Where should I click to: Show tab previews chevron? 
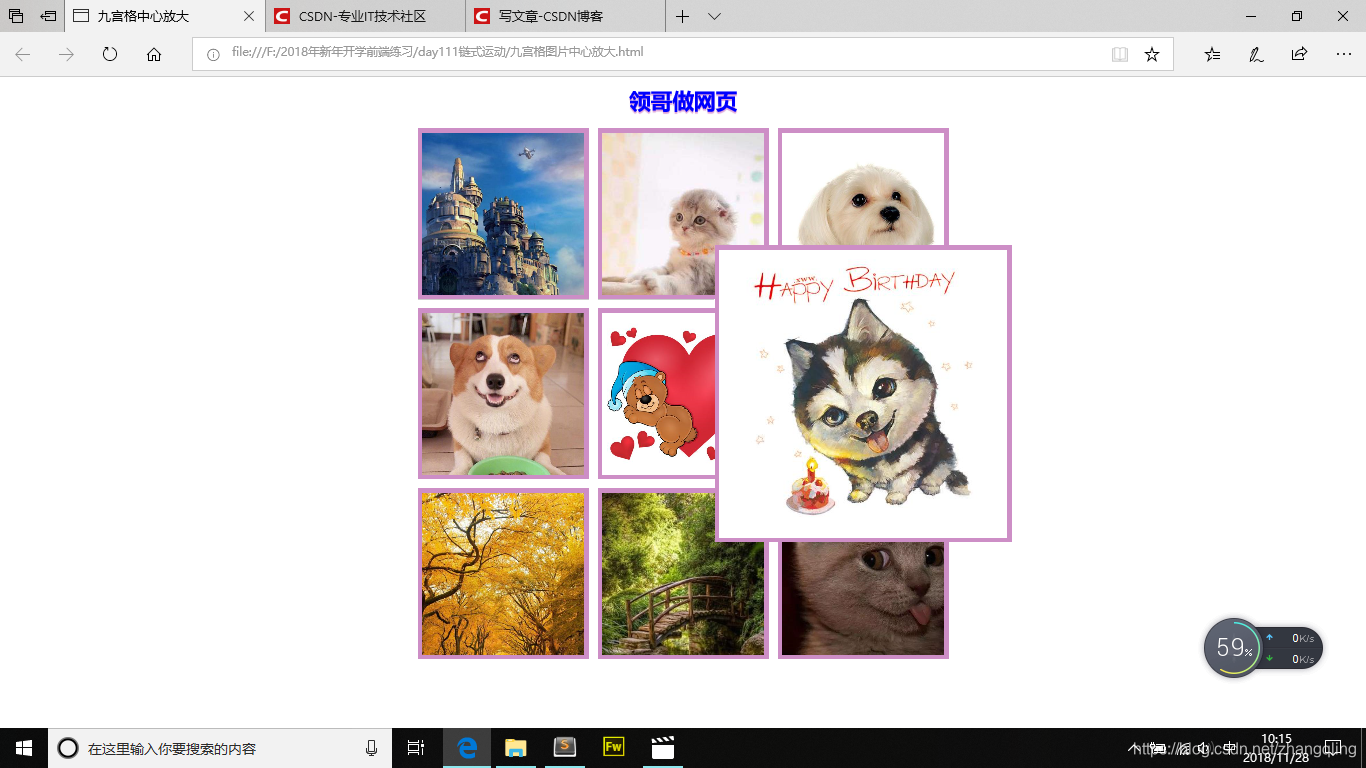pos(714,16)
